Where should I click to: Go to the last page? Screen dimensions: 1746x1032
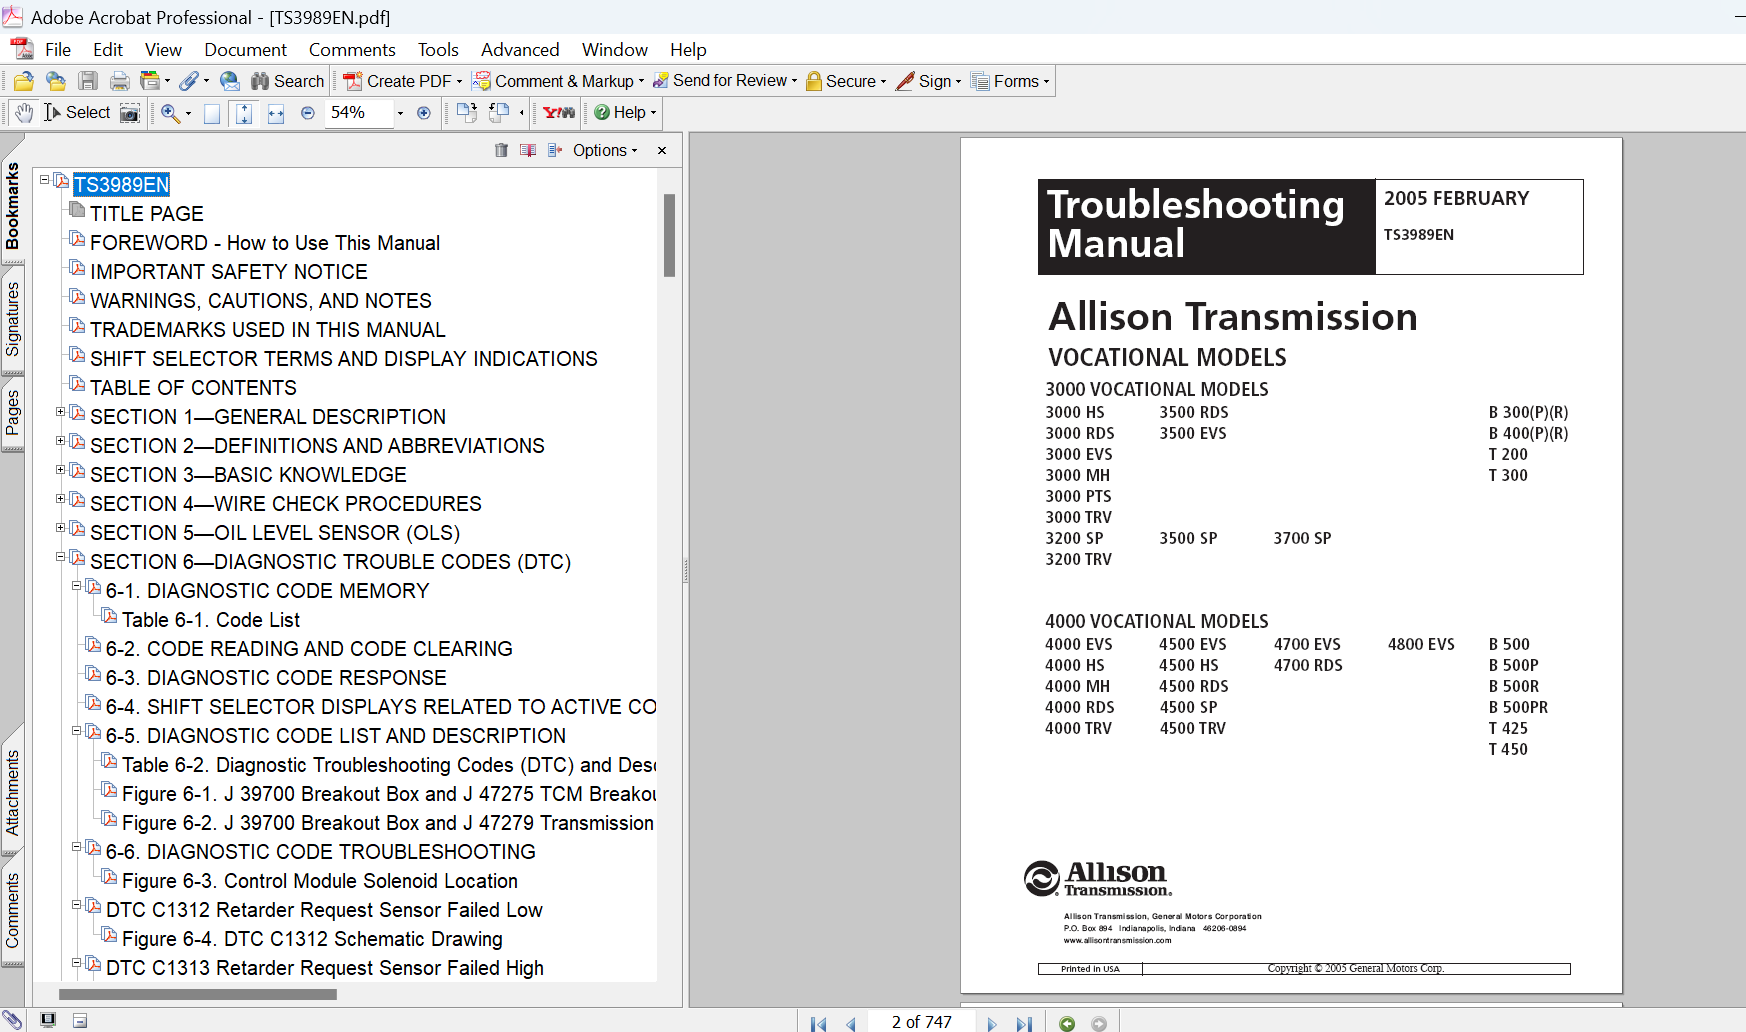[1024, 1023]
